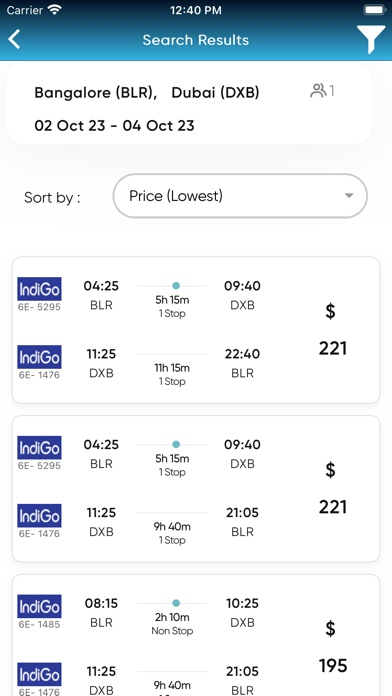
Task: Tap the back arrow icon
Action: point(14,40)
